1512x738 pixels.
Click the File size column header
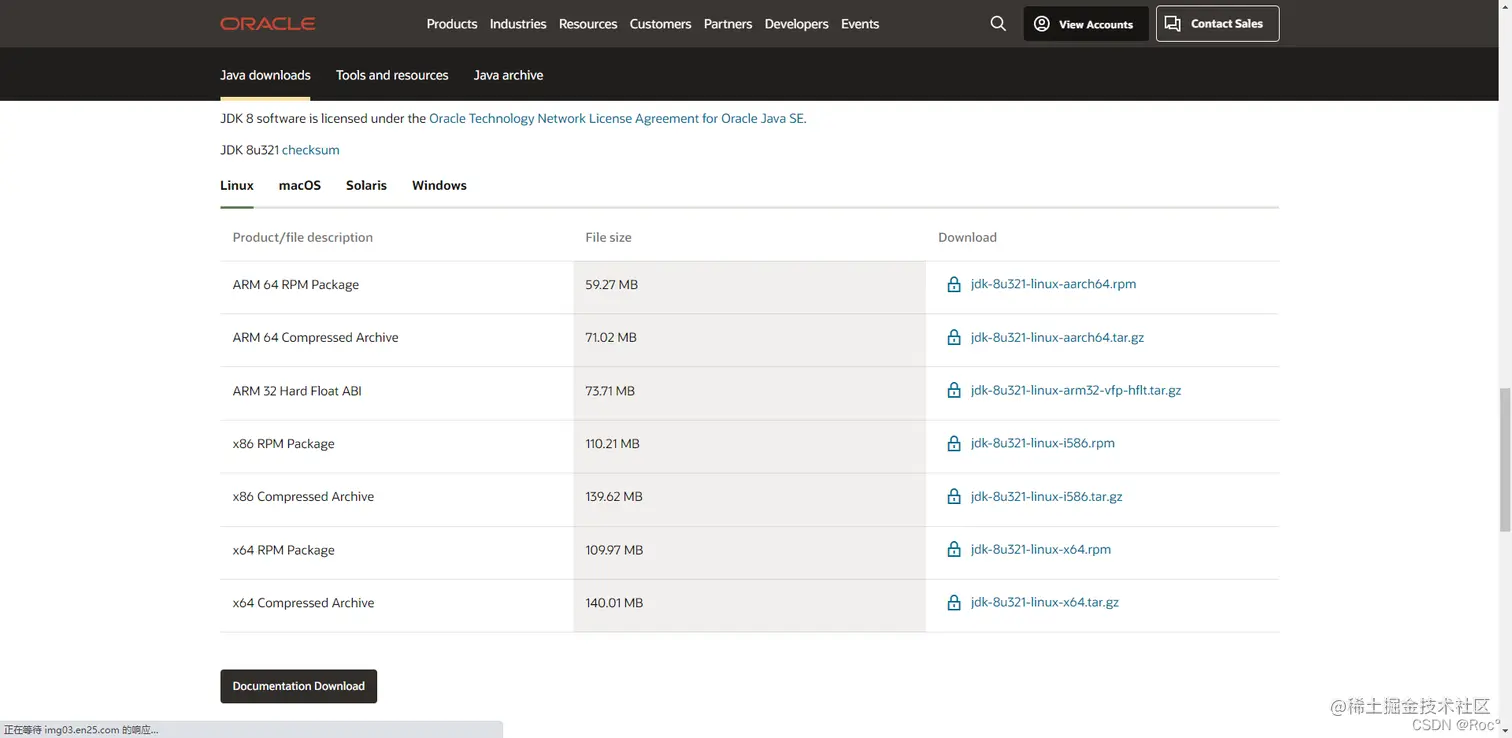(x=608, y=237)
